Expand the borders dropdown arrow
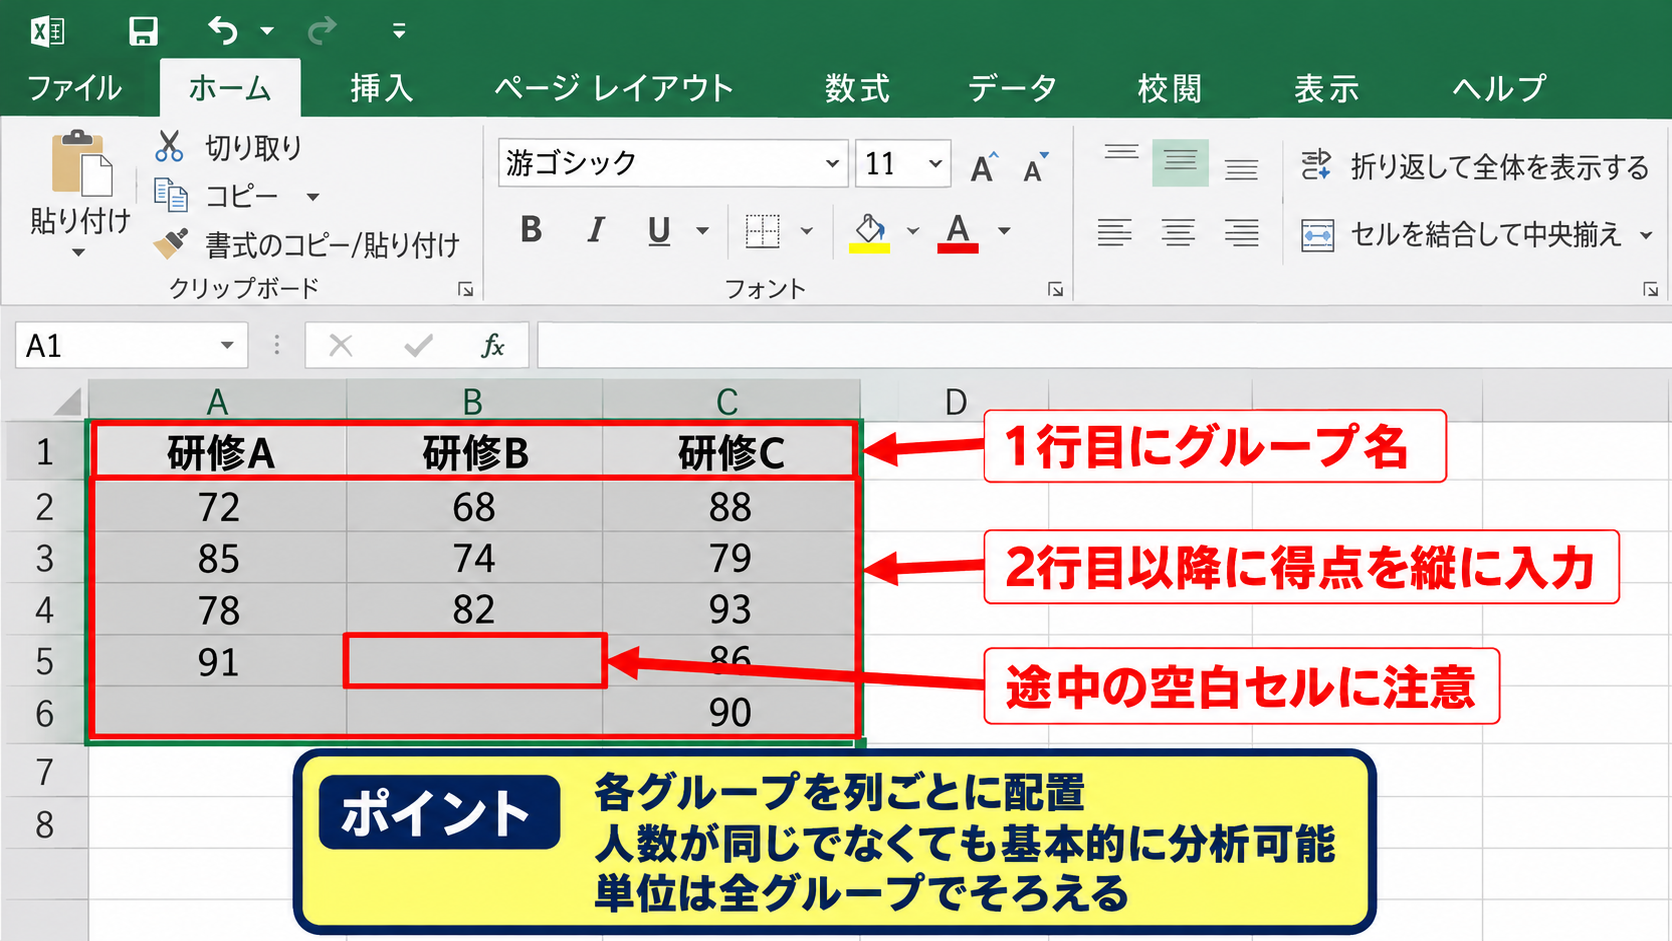The height and width of the screenshot is (941, 1672). pos(807,231)
